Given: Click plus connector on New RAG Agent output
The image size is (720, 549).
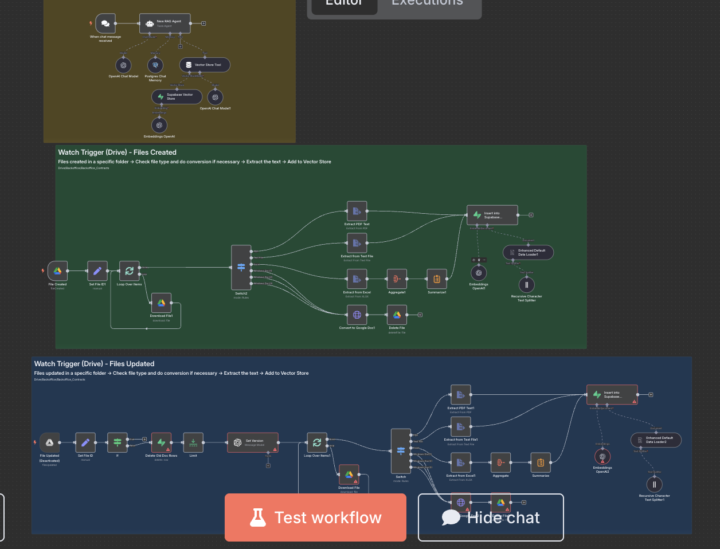Looking at the screenshot, I should (x=204, y=21).
